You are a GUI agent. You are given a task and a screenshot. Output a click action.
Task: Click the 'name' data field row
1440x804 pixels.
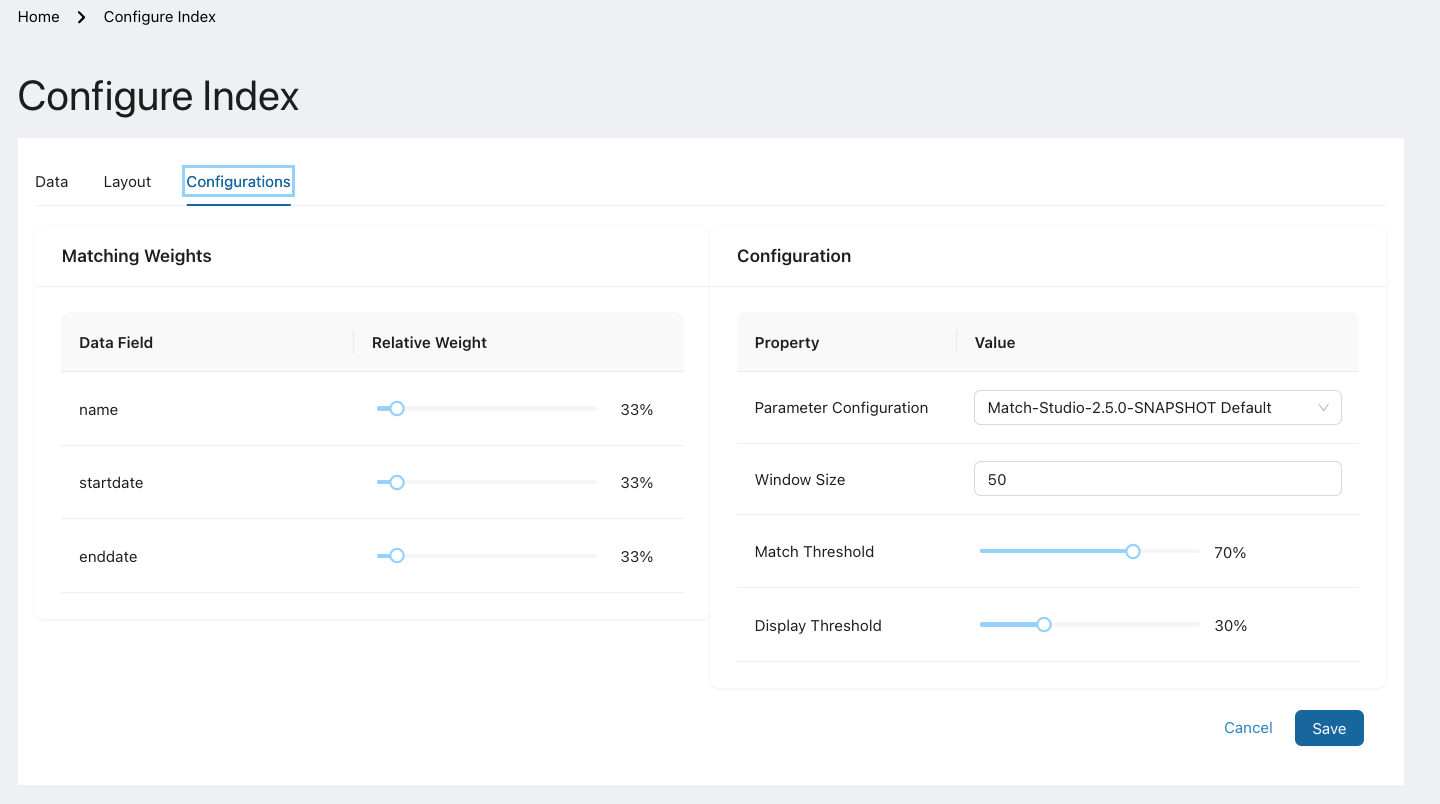click(372, 409)
